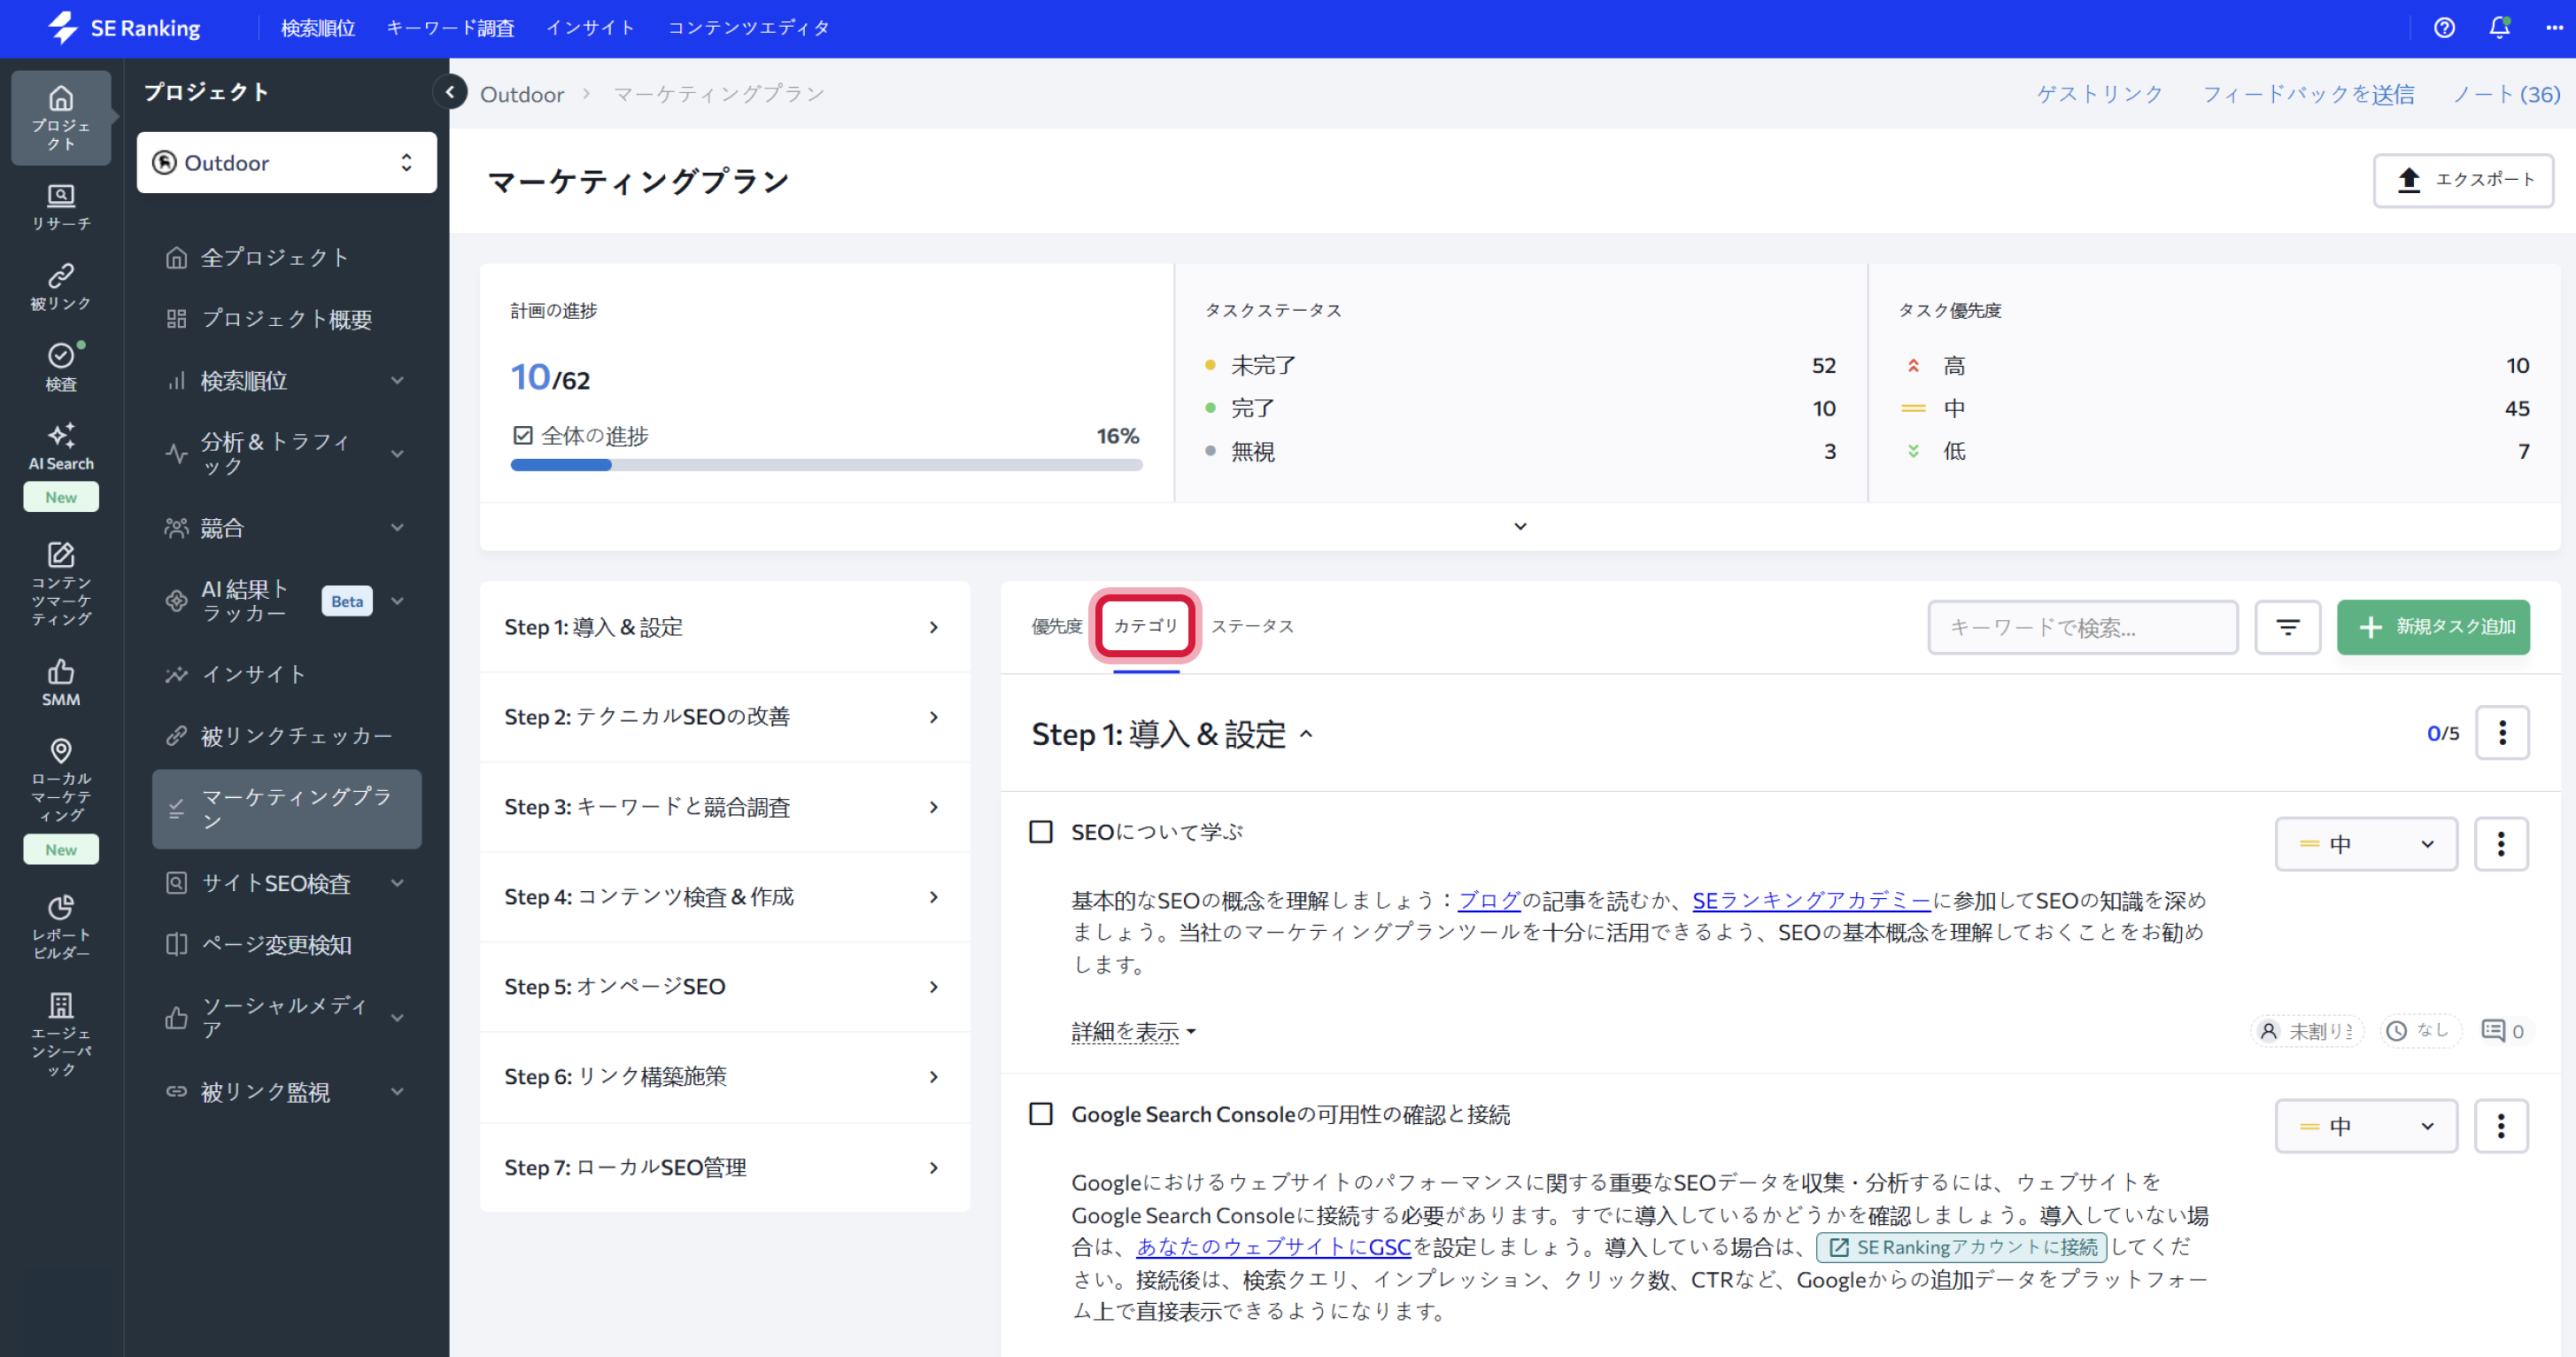This screenshot has height=1357, width=2576.
Task: Collapse the Step 1: 導入＆設定 section
Action: [x=1306, y=735]
